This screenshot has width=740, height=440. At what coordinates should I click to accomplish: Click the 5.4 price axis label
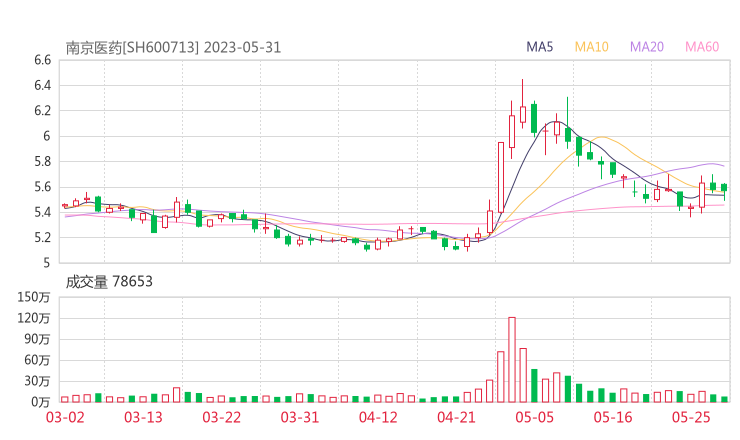[42, 212]
